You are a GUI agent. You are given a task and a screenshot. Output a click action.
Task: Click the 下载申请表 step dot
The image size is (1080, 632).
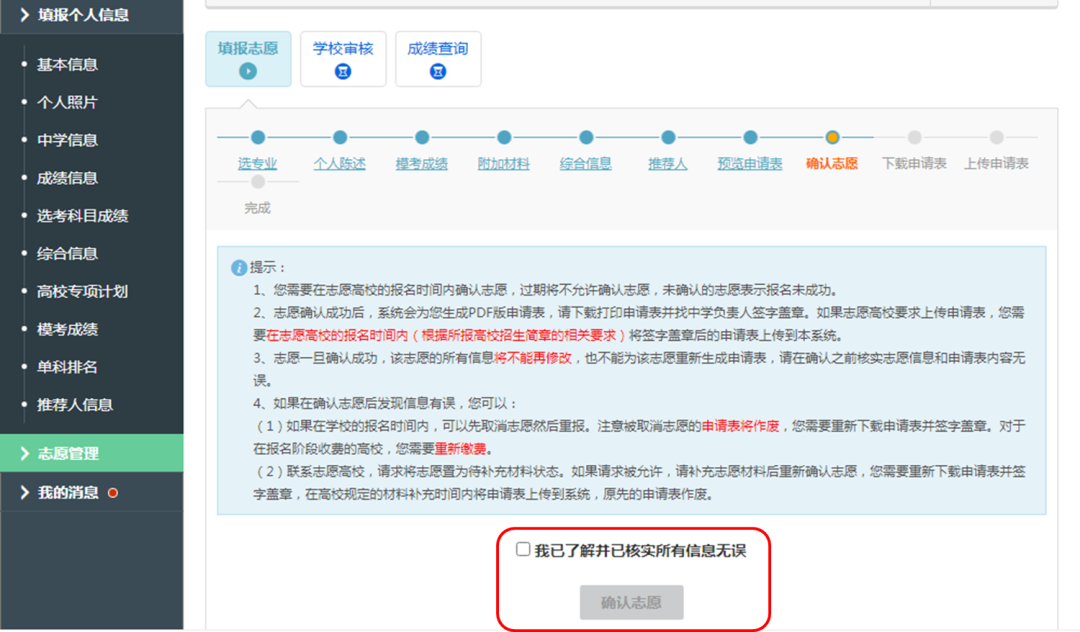916,138
